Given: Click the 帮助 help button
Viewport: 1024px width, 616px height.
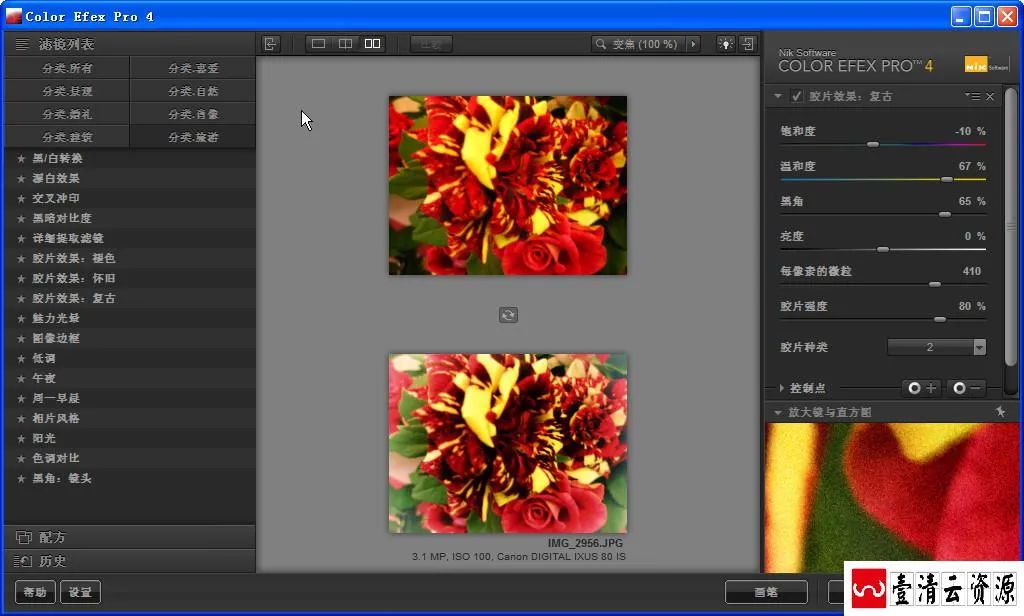Looking at the screenshot, I should pyautogui.click(x=35, y=592).
